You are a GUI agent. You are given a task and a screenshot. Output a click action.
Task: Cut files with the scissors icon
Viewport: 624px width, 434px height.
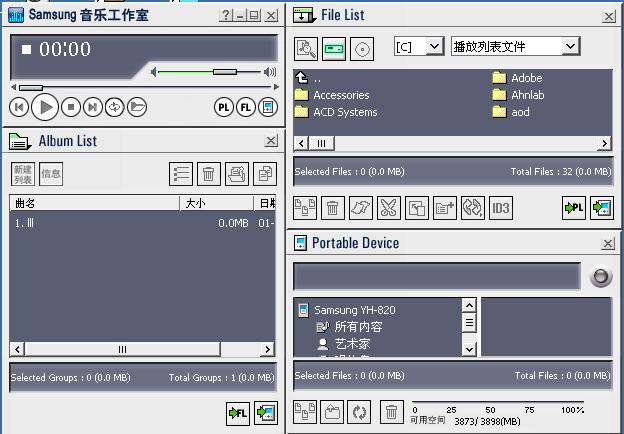(389, 208)
